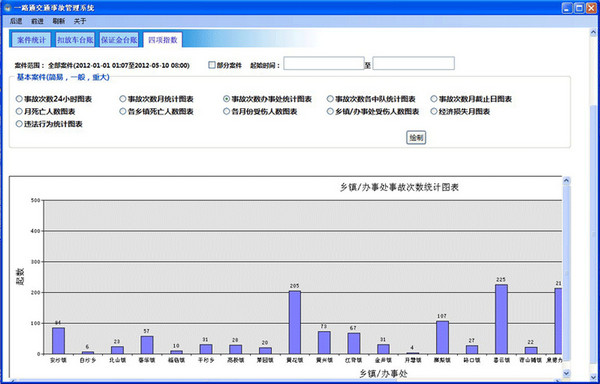Focus the end time field after 至
The width and height of the screenshot is (600, 384).
click(414, 63)
